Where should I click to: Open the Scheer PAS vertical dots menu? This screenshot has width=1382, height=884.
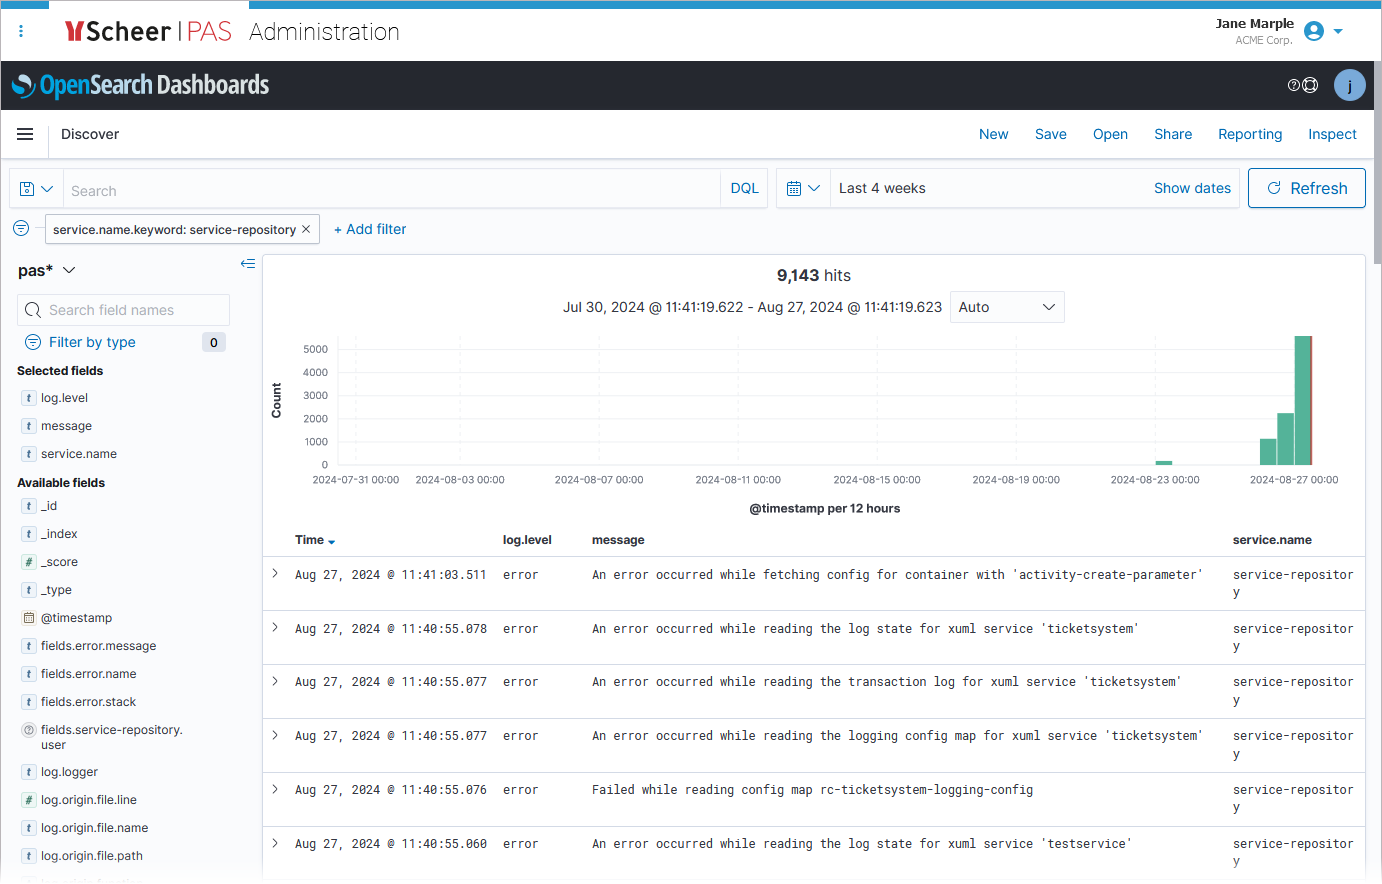pyautogui.click(x=21, y=31)
